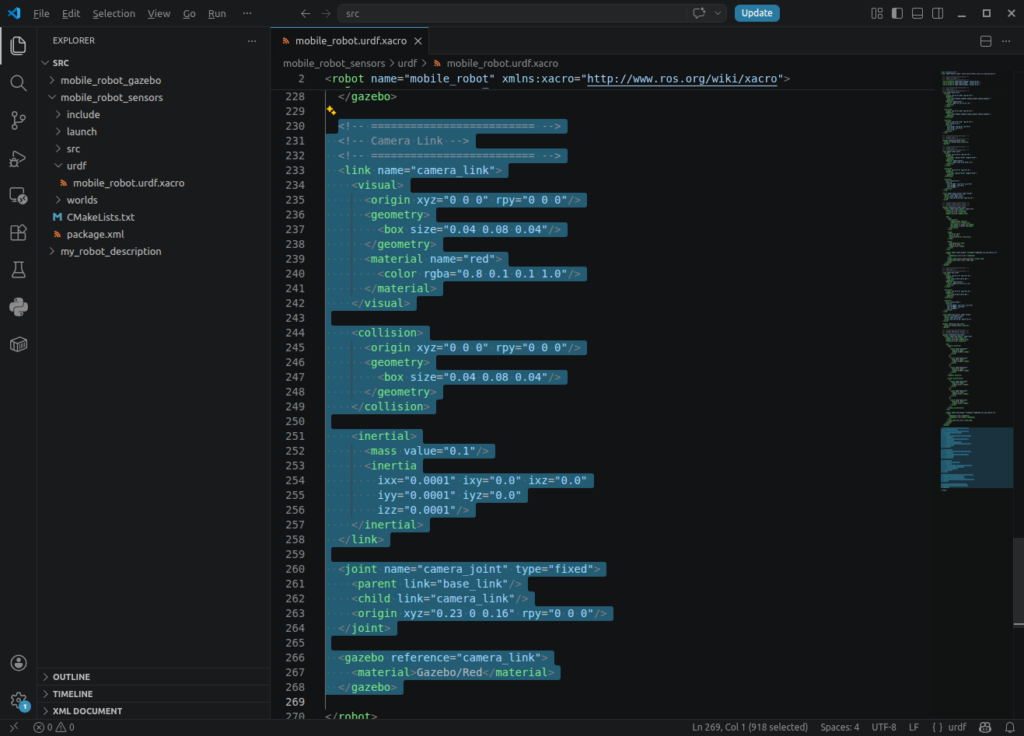Open the Extensions view icon
Viewport: 1024px width, 736px height.
coord(18,232)
